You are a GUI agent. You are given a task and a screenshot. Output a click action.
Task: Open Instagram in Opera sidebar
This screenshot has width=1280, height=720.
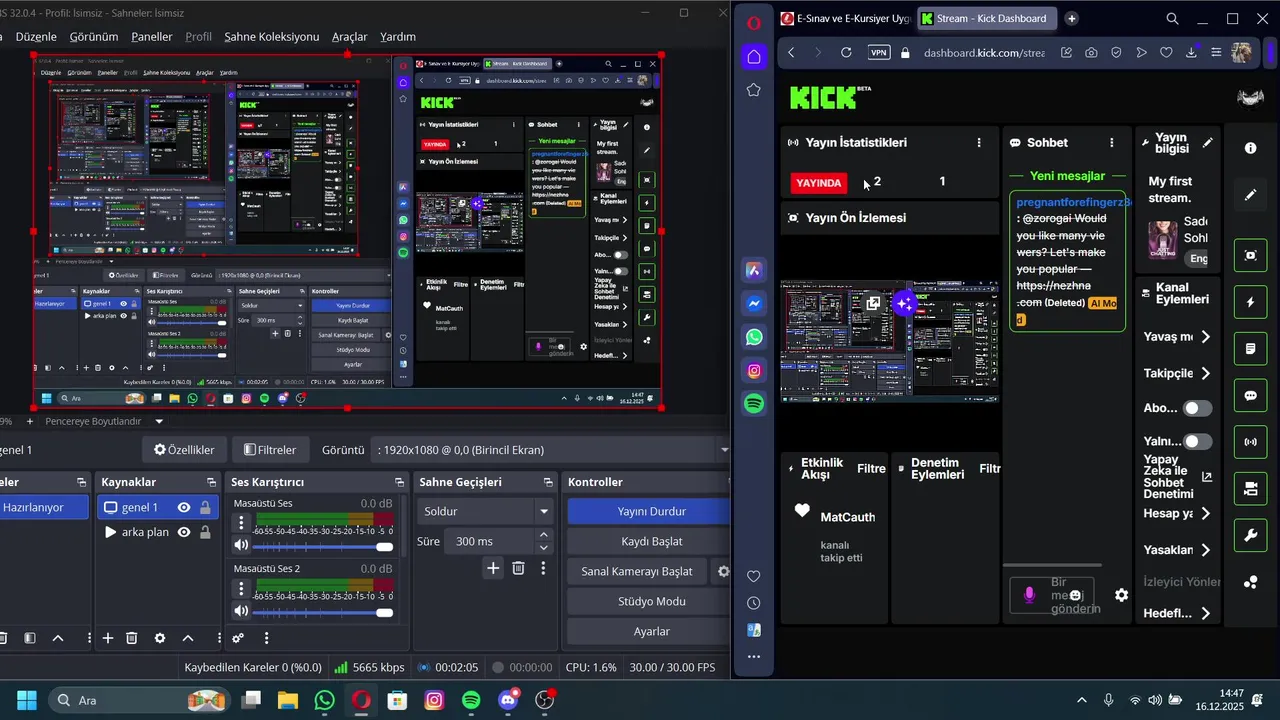point(754,371)
